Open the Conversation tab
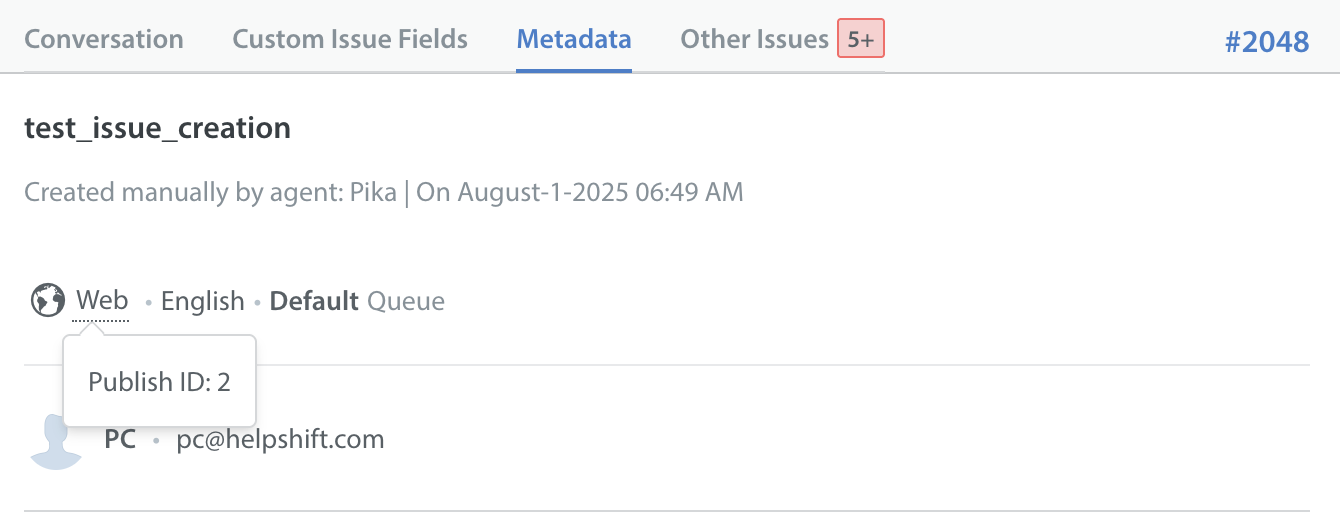 pos(104,40)
